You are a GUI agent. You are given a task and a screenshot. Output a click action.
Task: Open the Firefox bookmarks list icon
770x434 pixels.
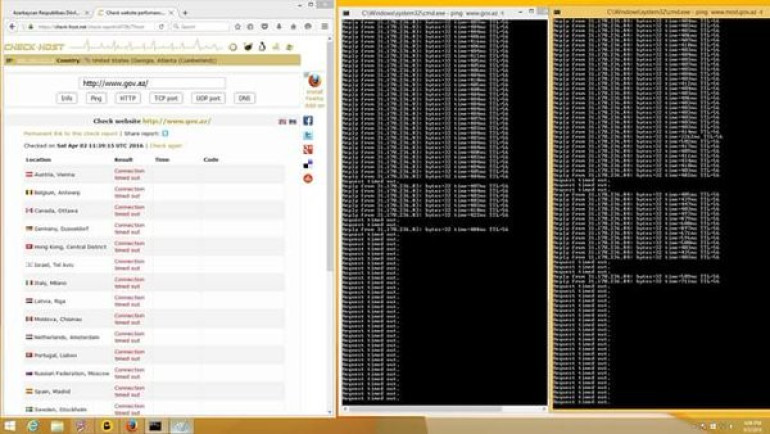click(x=250, y=27)
